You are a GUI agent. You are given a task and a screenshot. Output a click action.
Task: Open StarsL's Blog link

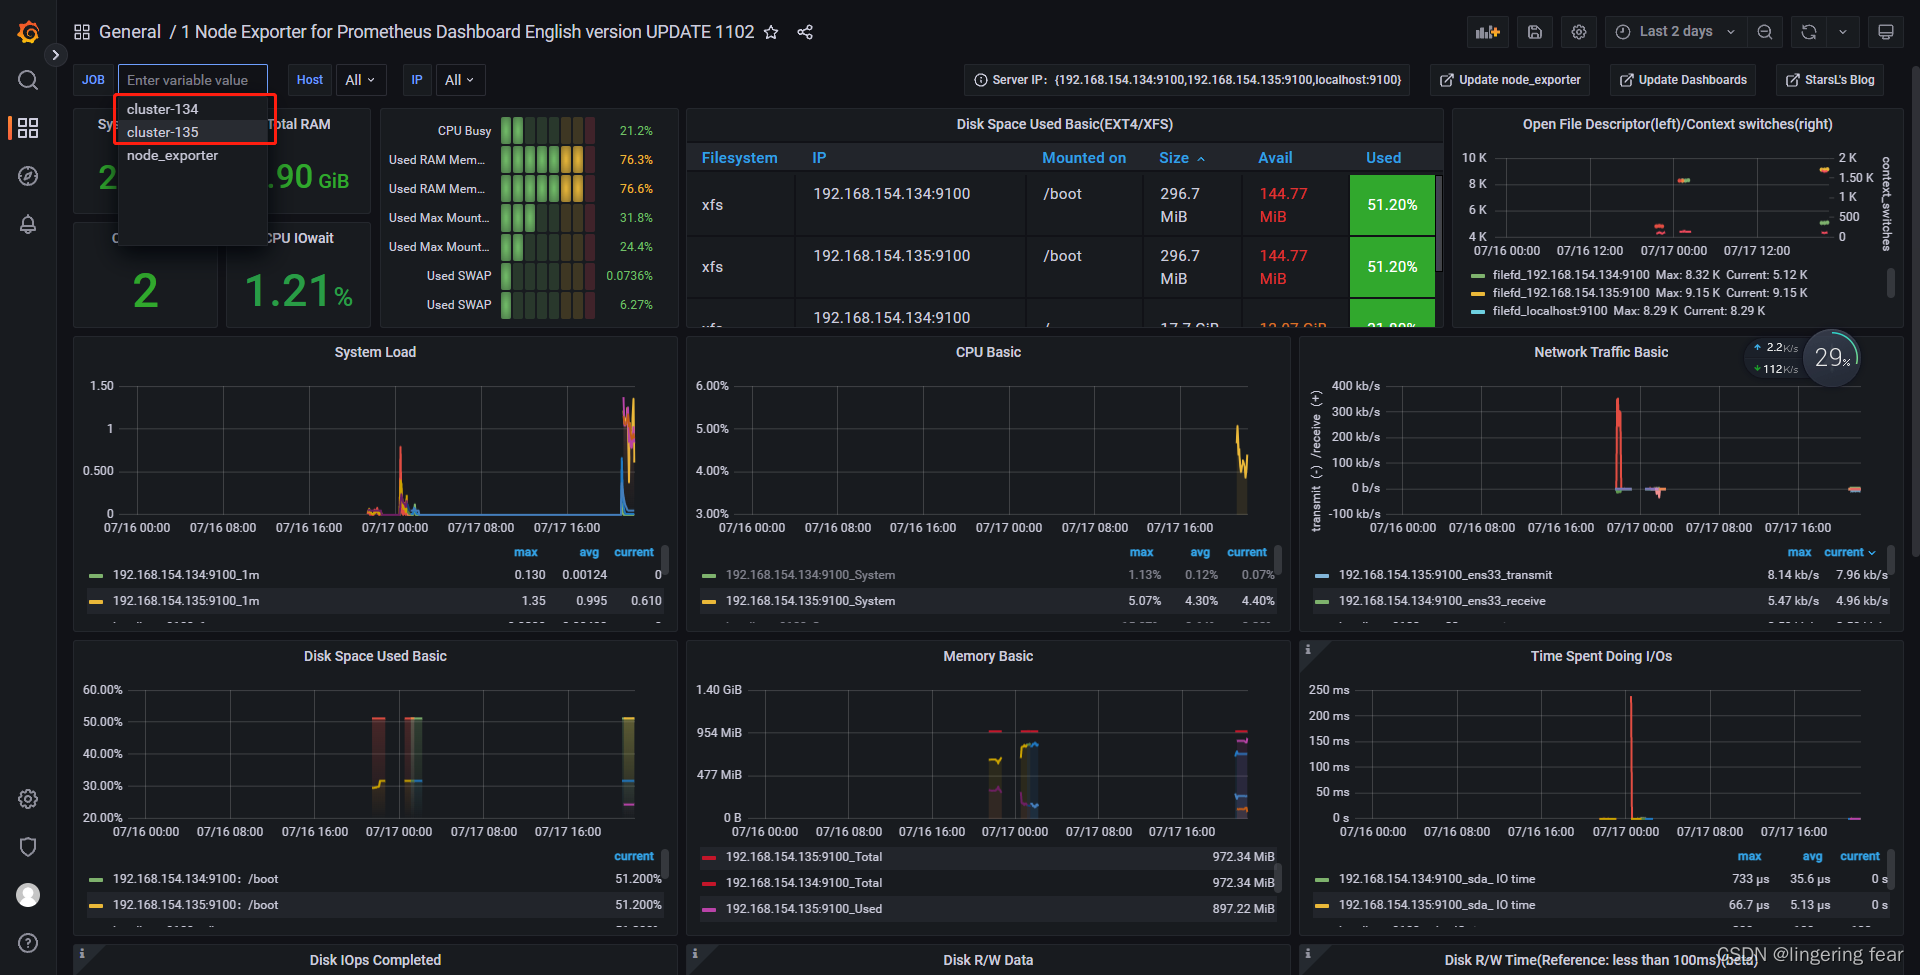click(1829, 79)
